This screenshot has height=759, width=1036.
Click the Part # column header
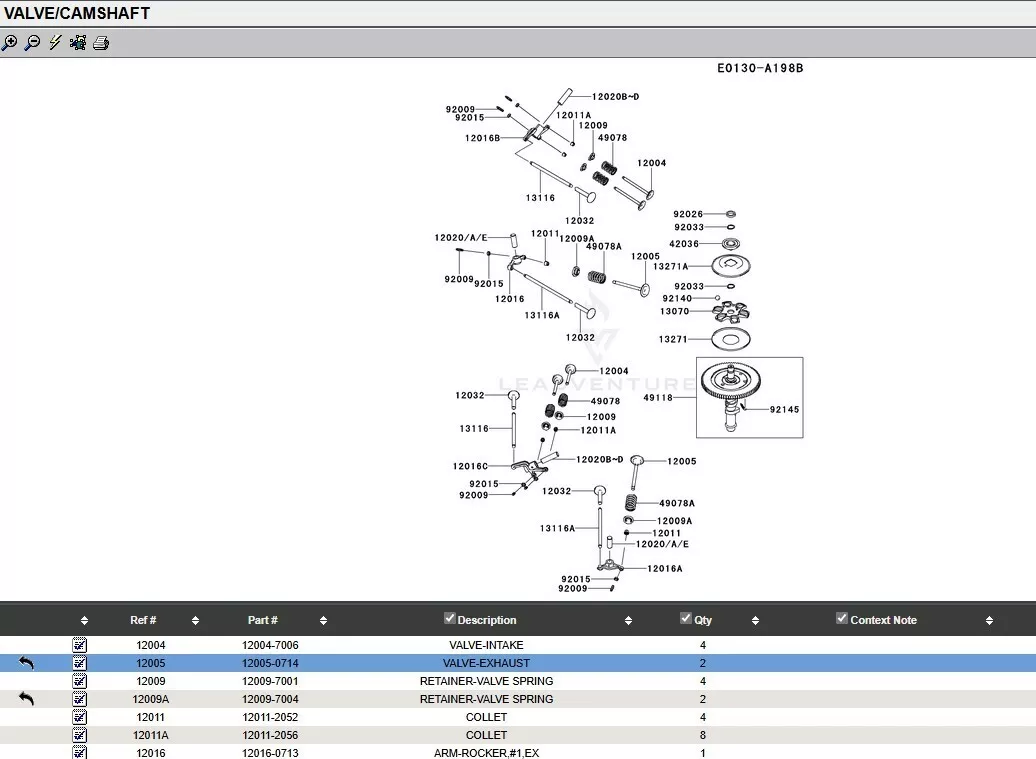pos(263,621)
